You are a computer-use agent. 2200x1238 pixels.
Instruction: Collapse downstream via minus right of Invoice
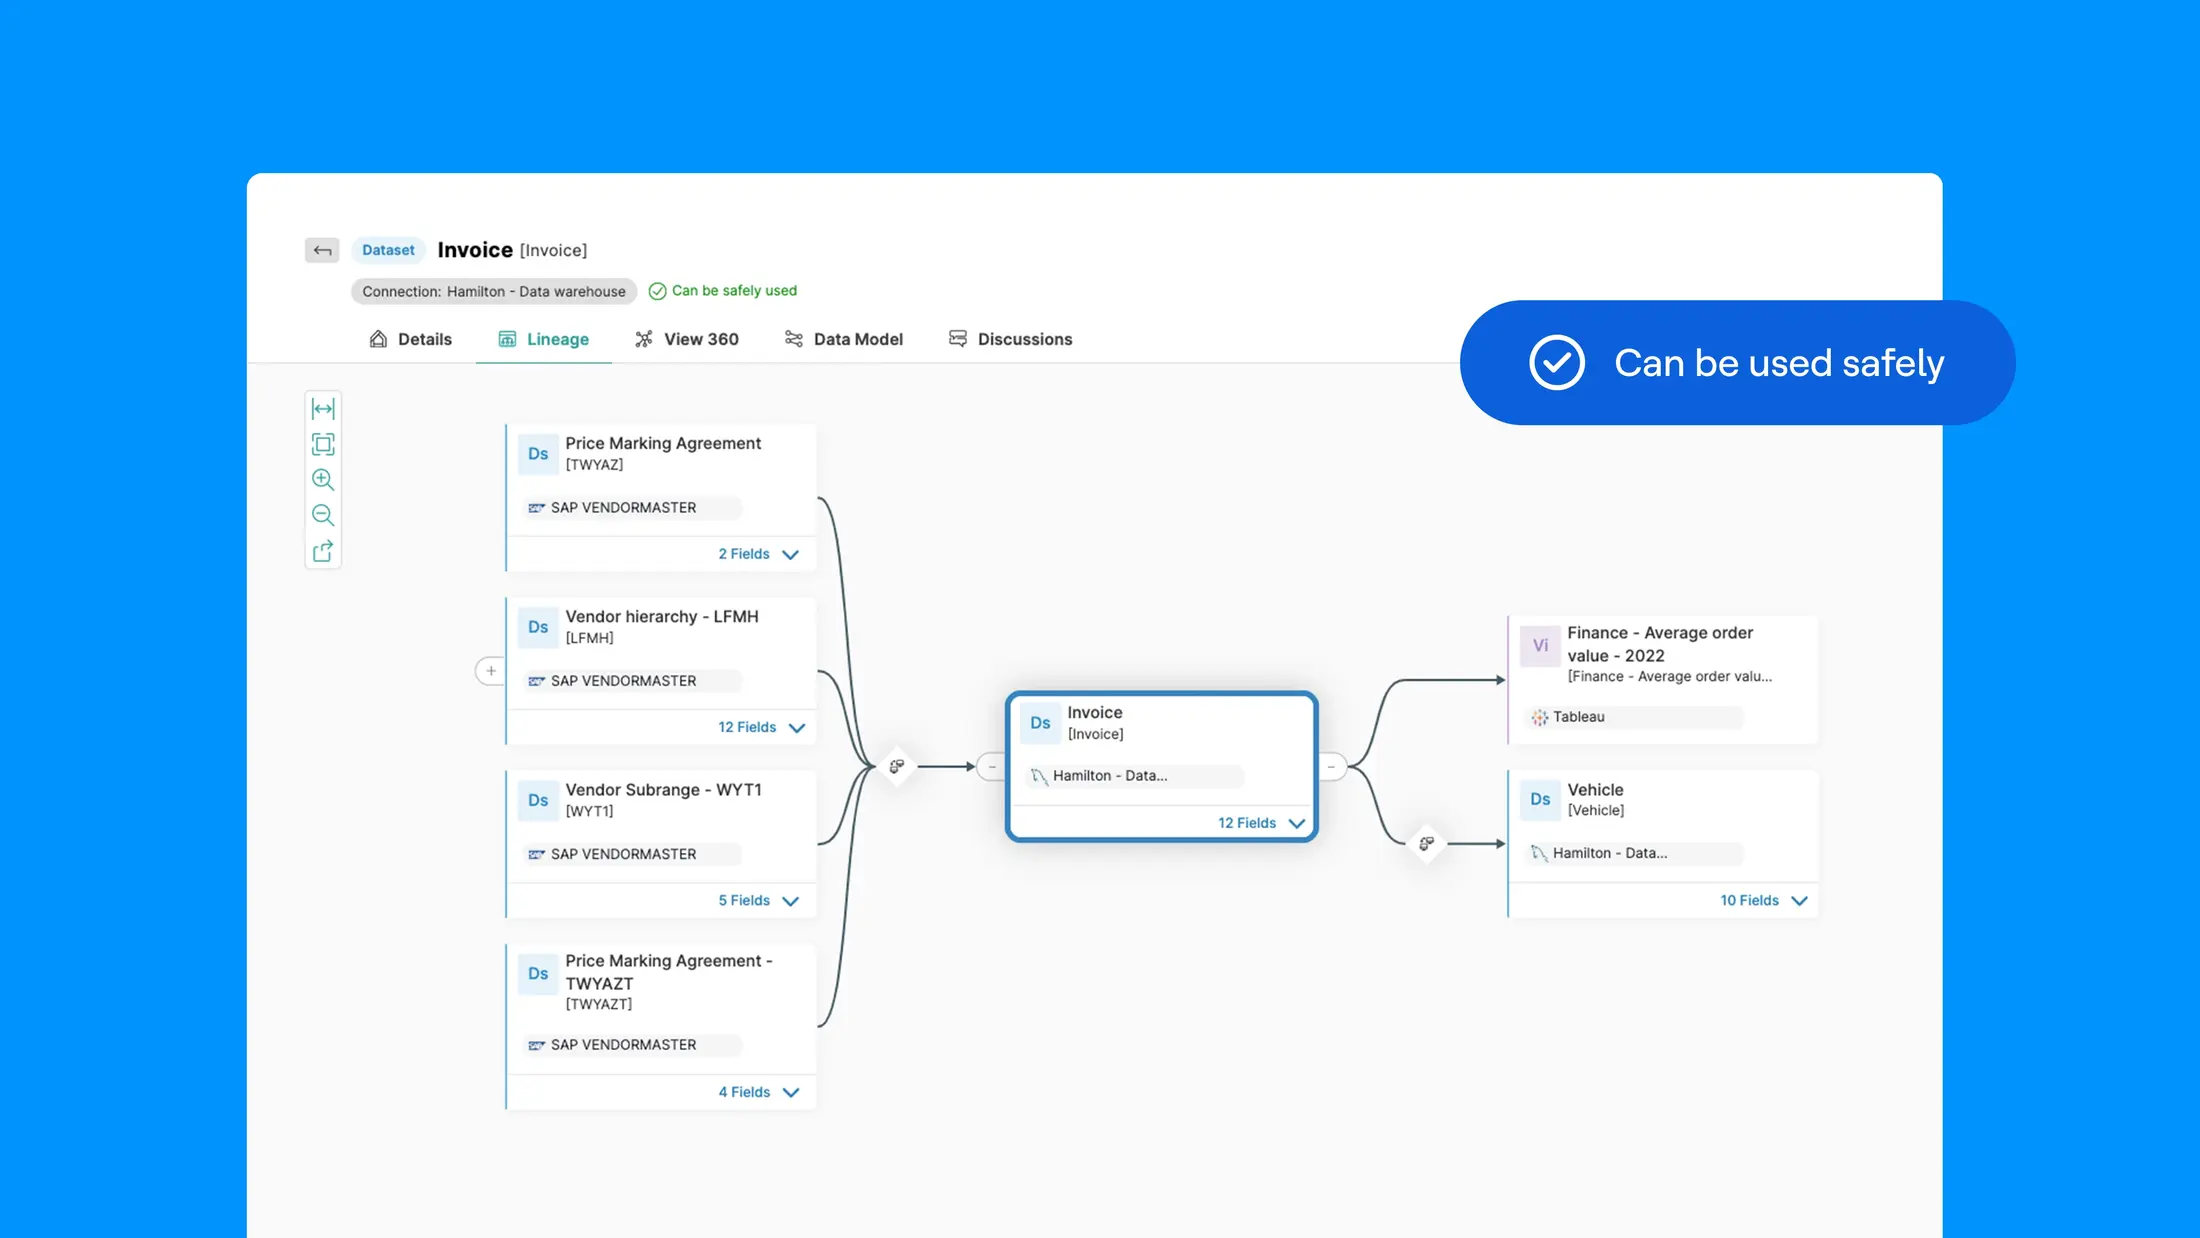1331,767
